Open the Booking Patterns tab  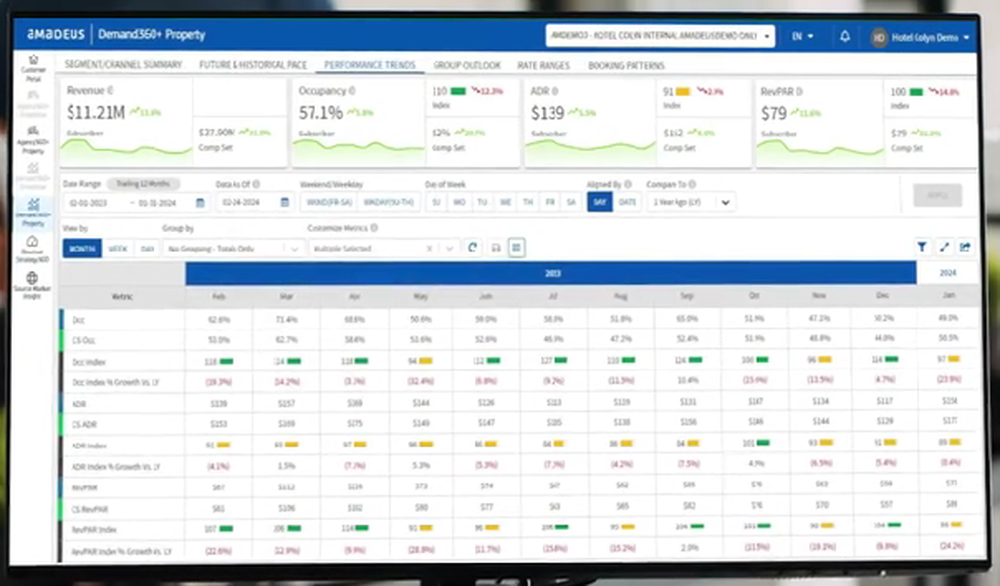click(x=626, y=66)
